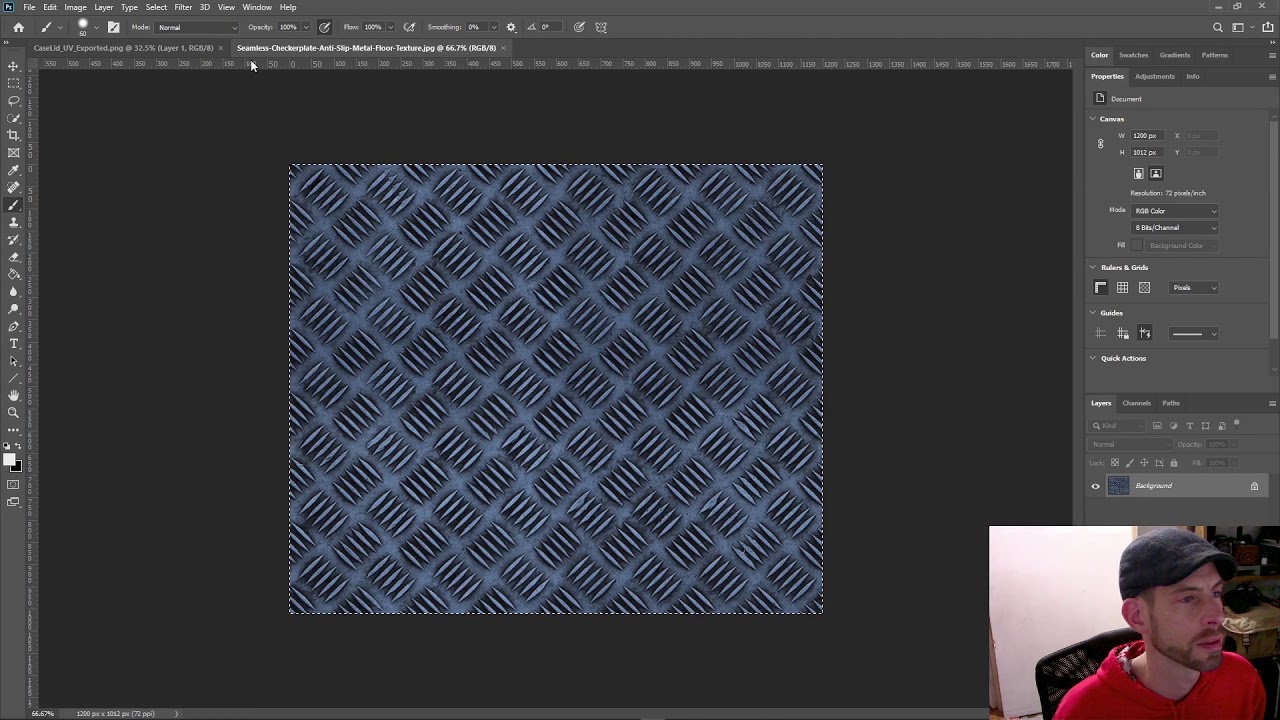Click the Home icon in options bar
Image resolution: width=1280 pixels, height=720 pixels.
(x=18, y=27)
